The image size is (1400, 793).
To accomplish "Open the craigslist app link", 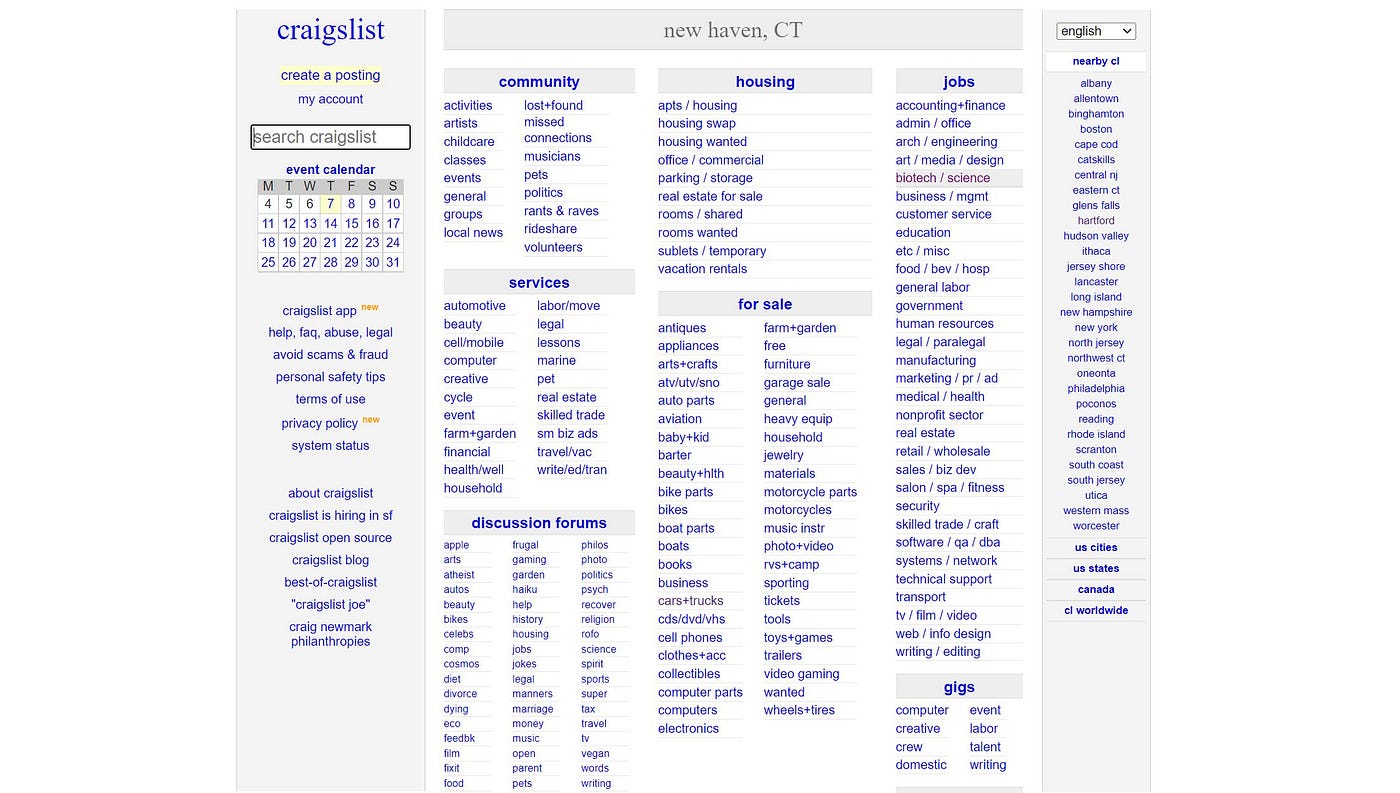I will pyautogui.click(x=320, y=311).
